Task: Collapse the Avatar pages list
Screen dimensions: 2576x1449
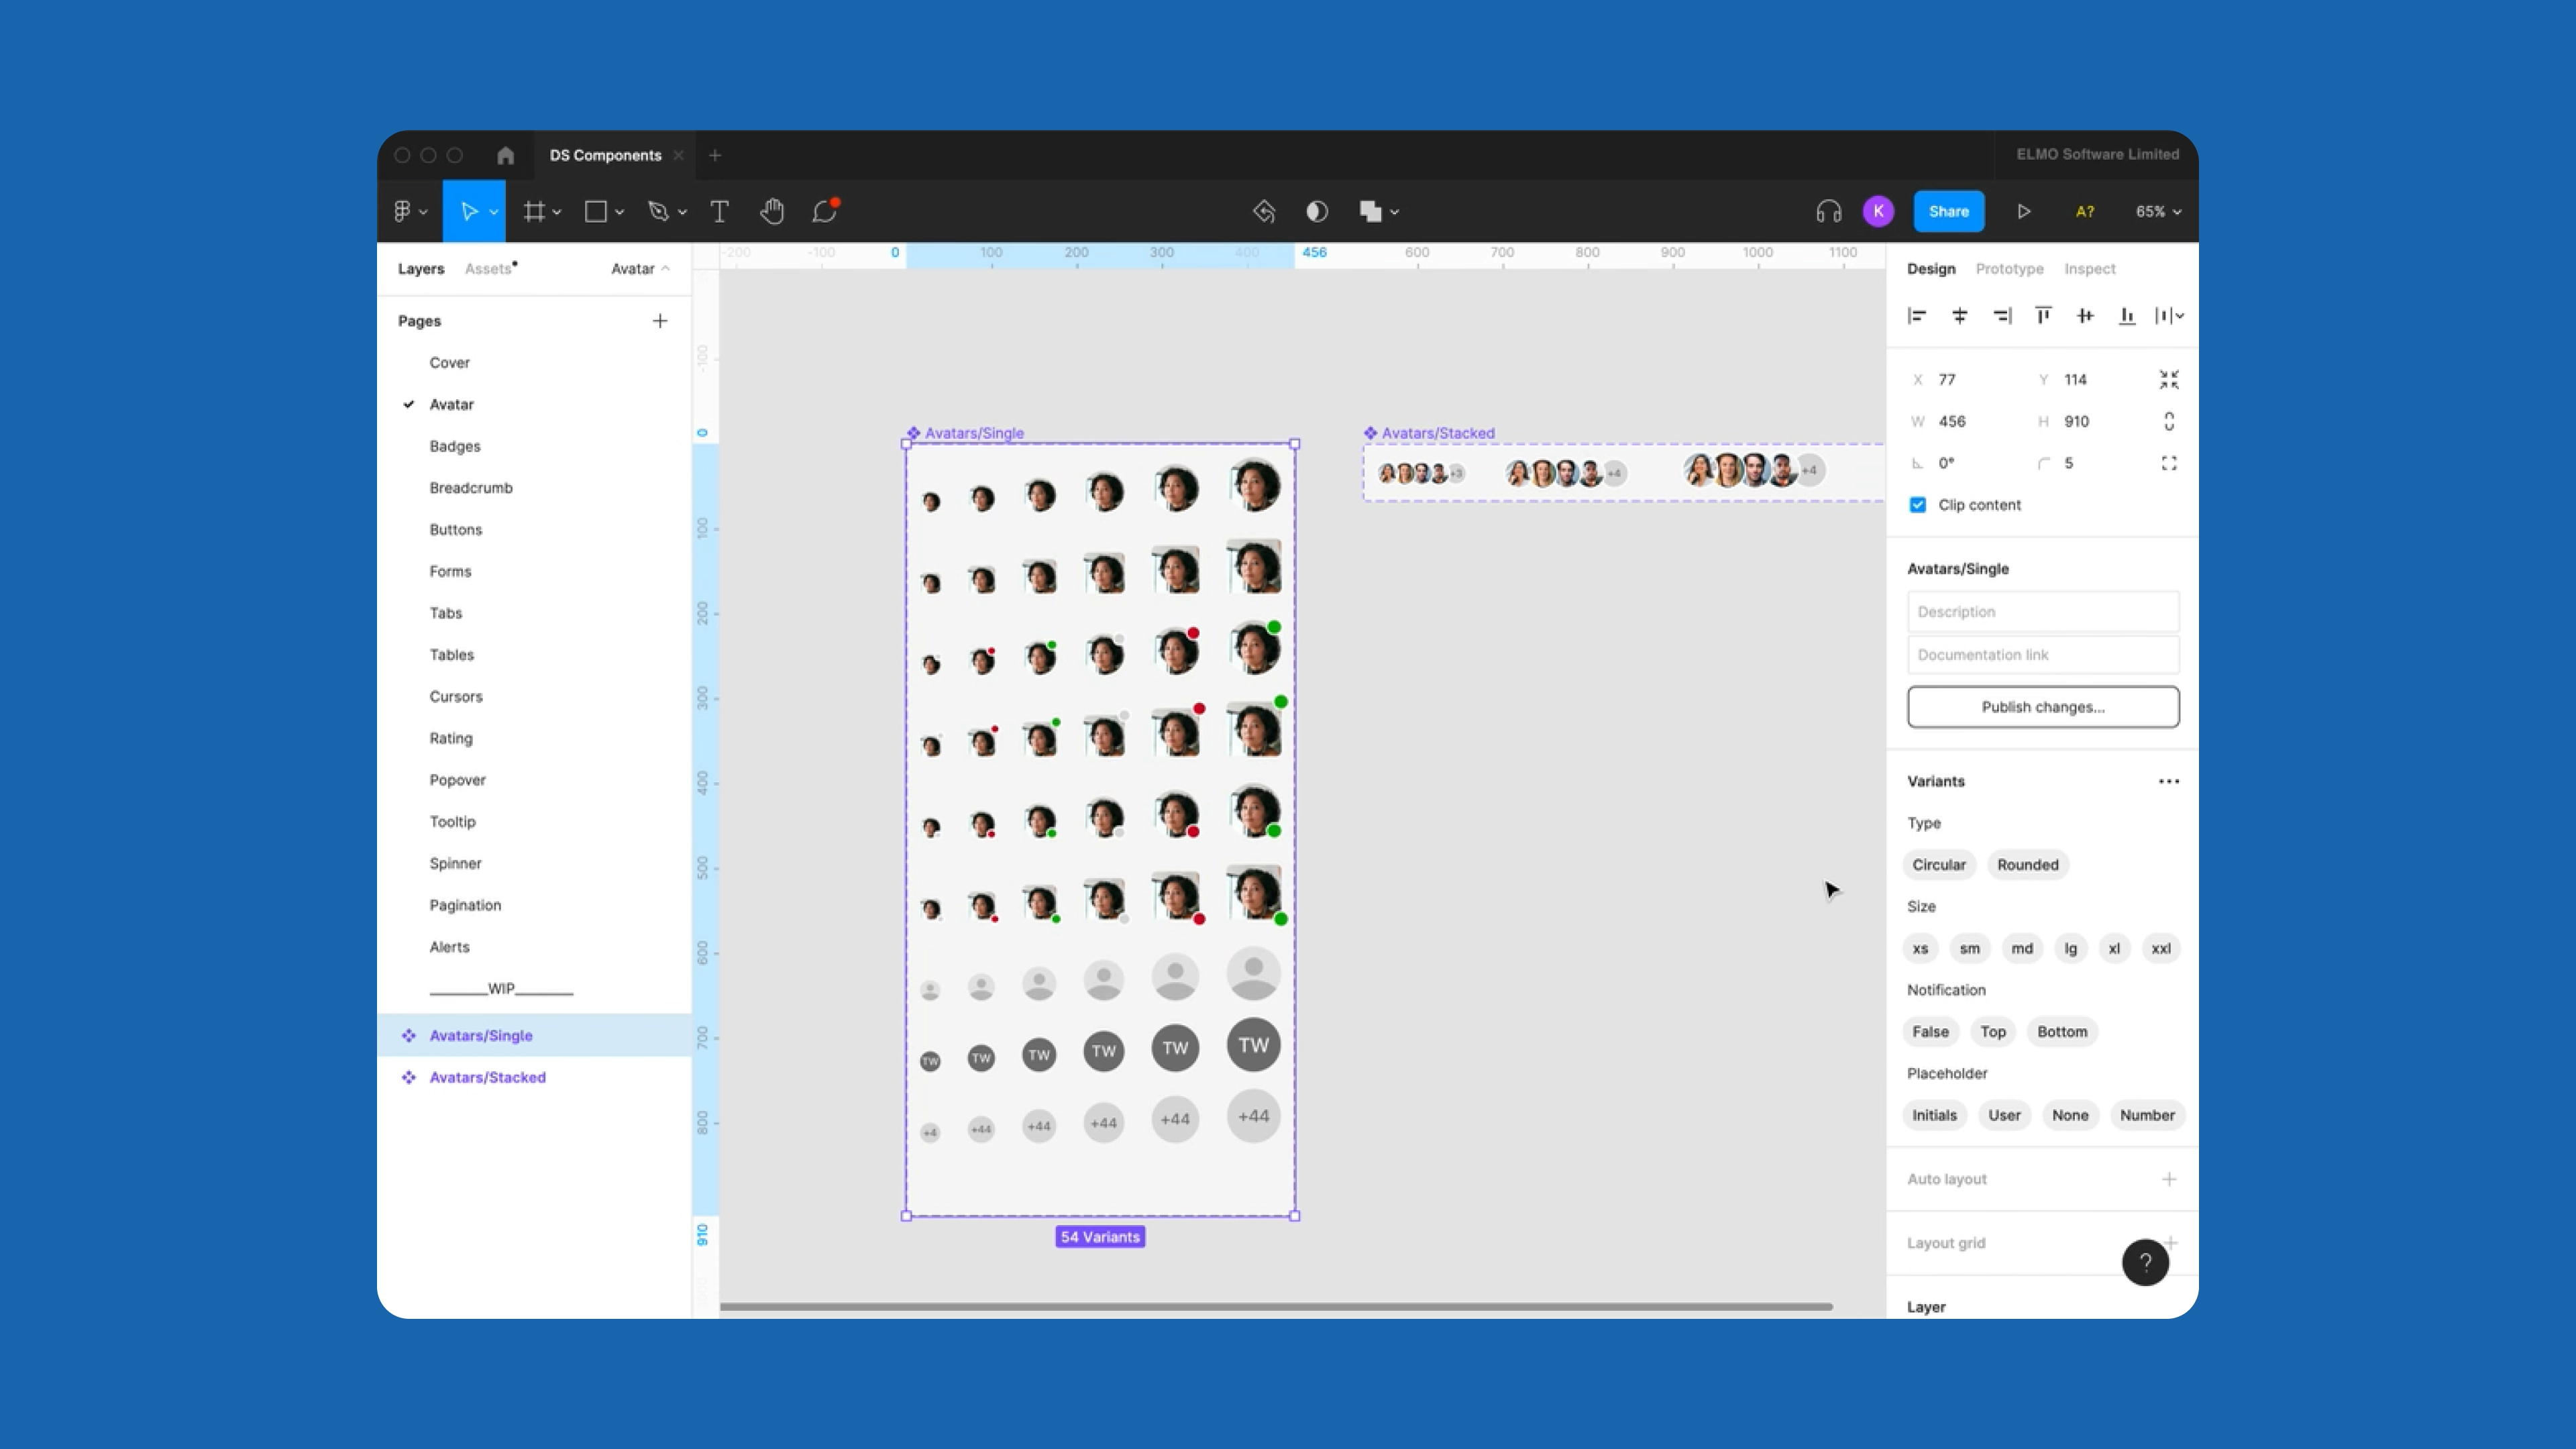Action: tap(640, 268)
